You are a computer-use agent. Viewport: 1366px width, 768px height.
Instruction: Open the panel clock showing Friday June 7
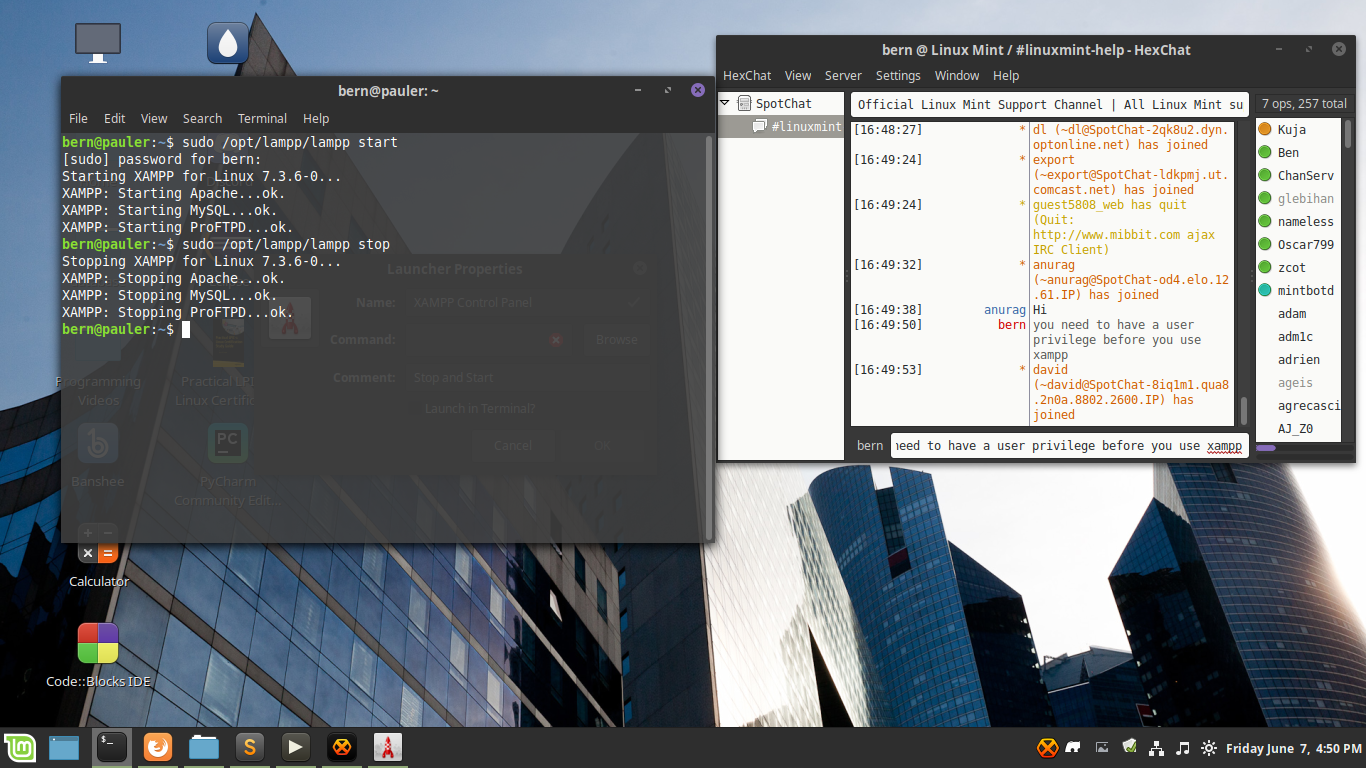point(1293,748)
